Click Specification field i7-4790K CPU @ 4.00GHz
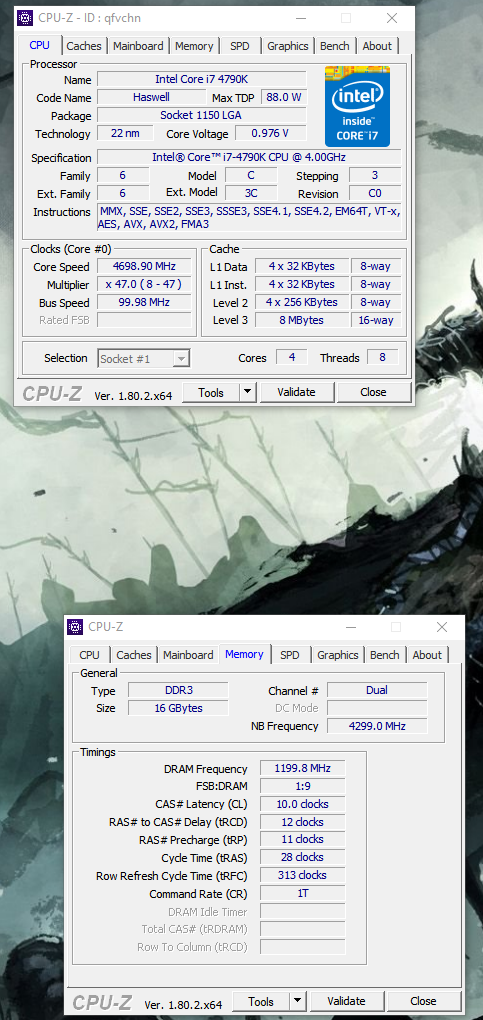The width and height of the screenshot is (483, 1020). [249, 157]
